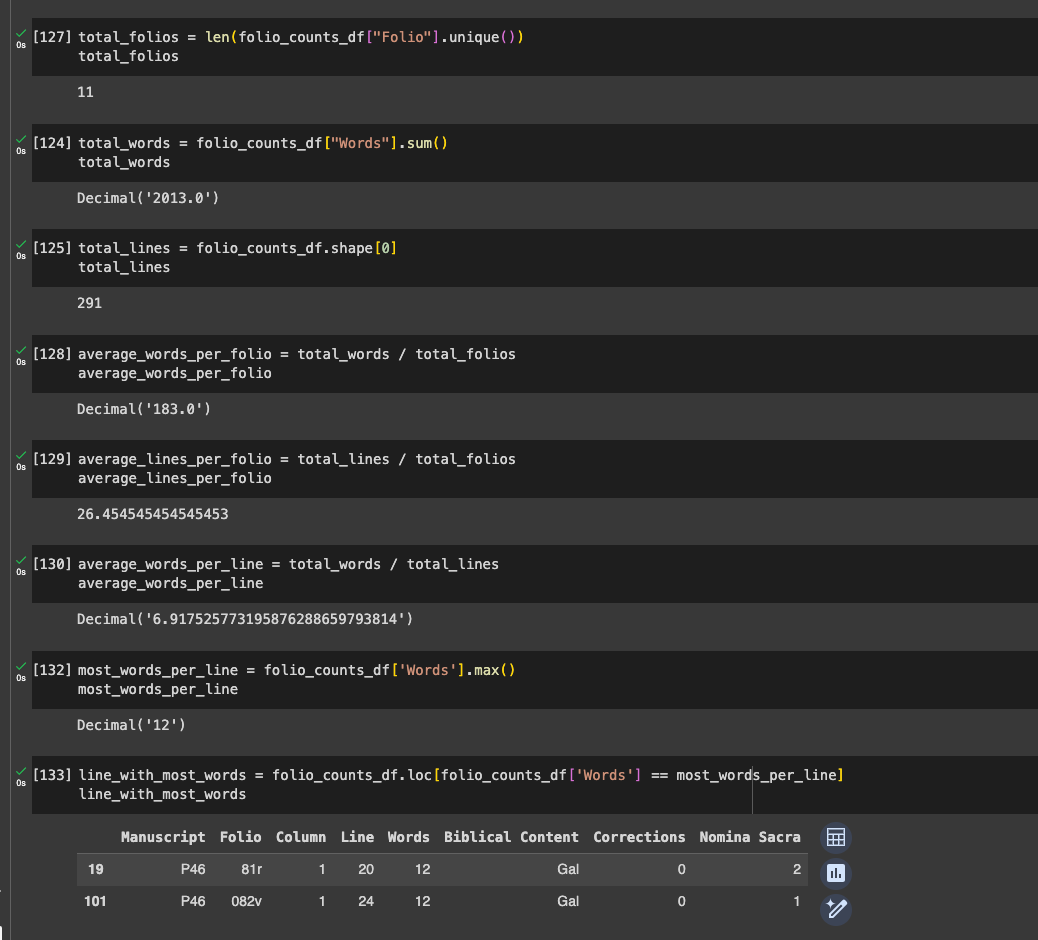
Task: Click the run status checkmark for cell 127
Action: (x=21, y=36)
